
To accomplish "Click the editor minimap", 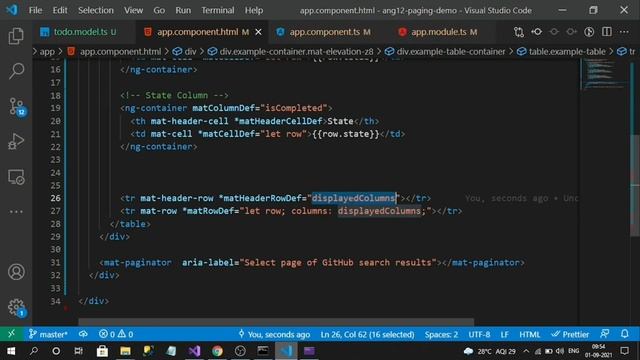I will pyautogui.click(x=604, y=73).
